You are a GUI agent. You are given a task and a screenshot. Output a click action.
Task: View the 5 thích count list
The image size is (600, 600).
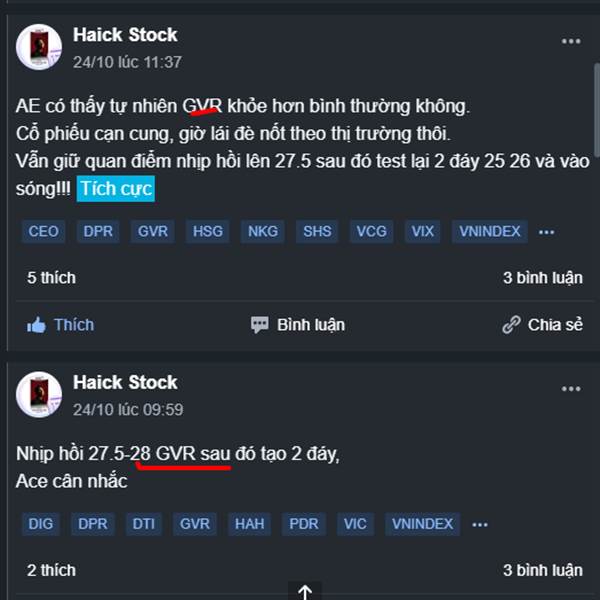coord(51,277)
